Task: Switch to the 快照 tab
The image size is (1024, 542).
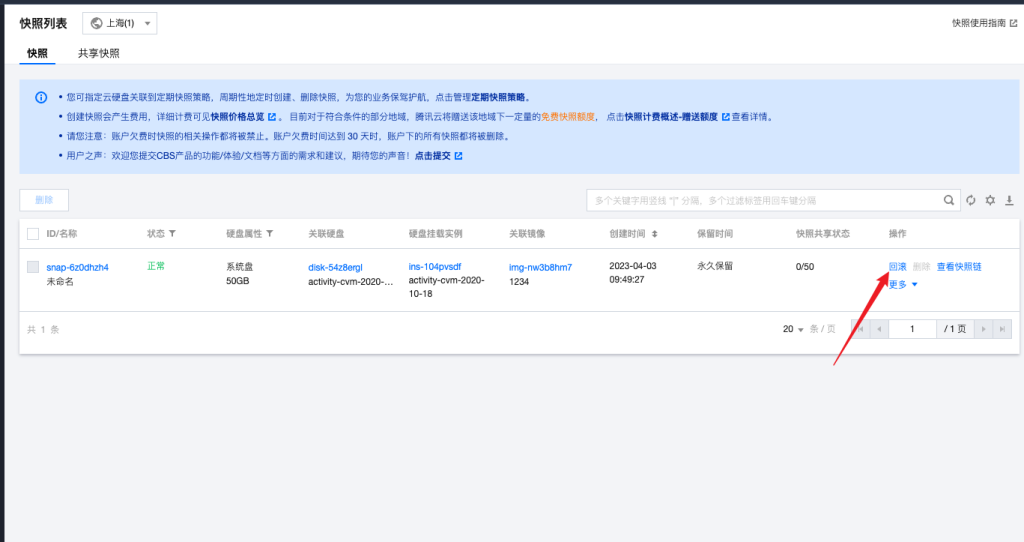Action: [x=37, y=54]
